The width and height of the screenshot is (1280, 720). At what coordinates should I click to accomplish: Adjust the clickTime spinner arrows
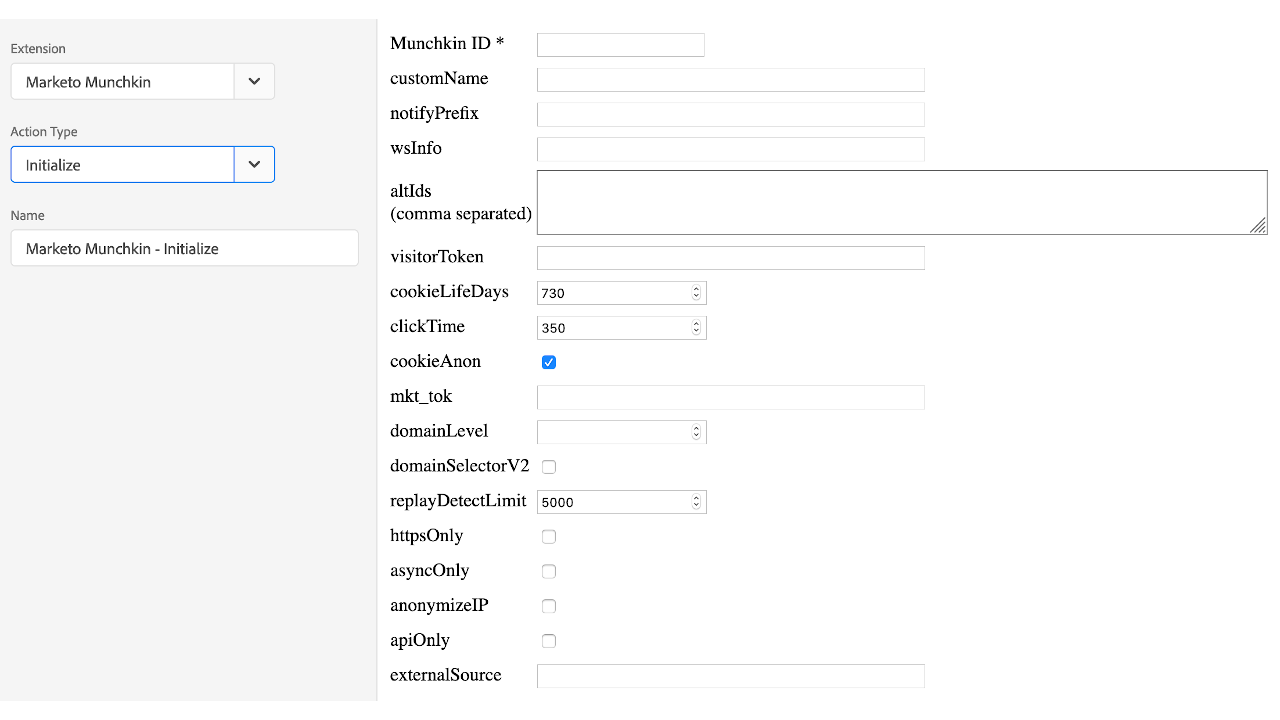697,328
